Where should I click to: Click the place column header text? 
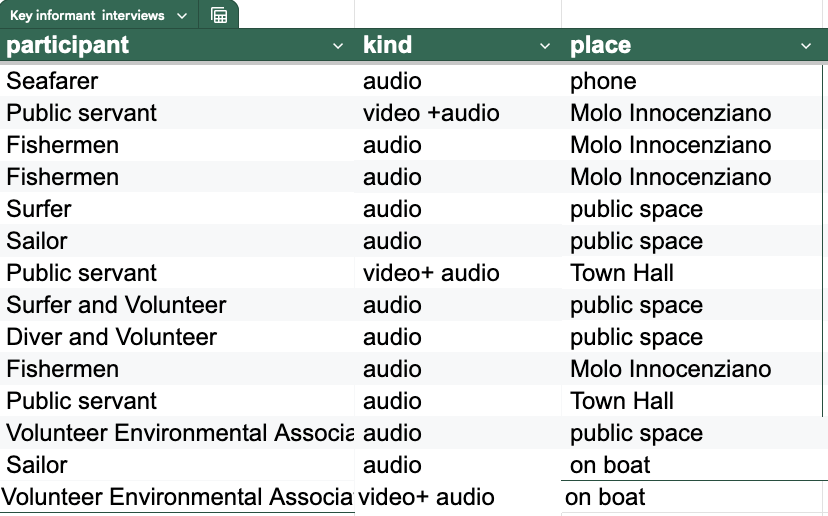(x=601, y=45)
